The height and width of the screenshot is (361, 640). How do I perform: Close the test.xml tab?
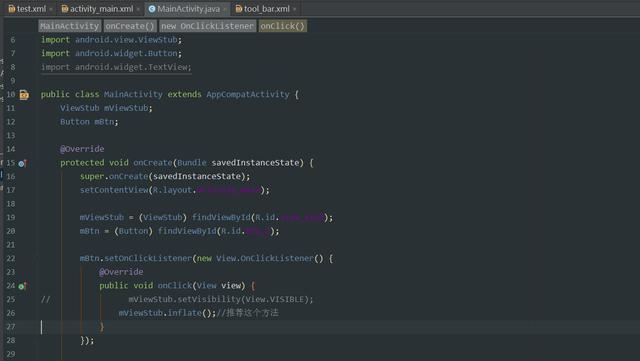51,9
